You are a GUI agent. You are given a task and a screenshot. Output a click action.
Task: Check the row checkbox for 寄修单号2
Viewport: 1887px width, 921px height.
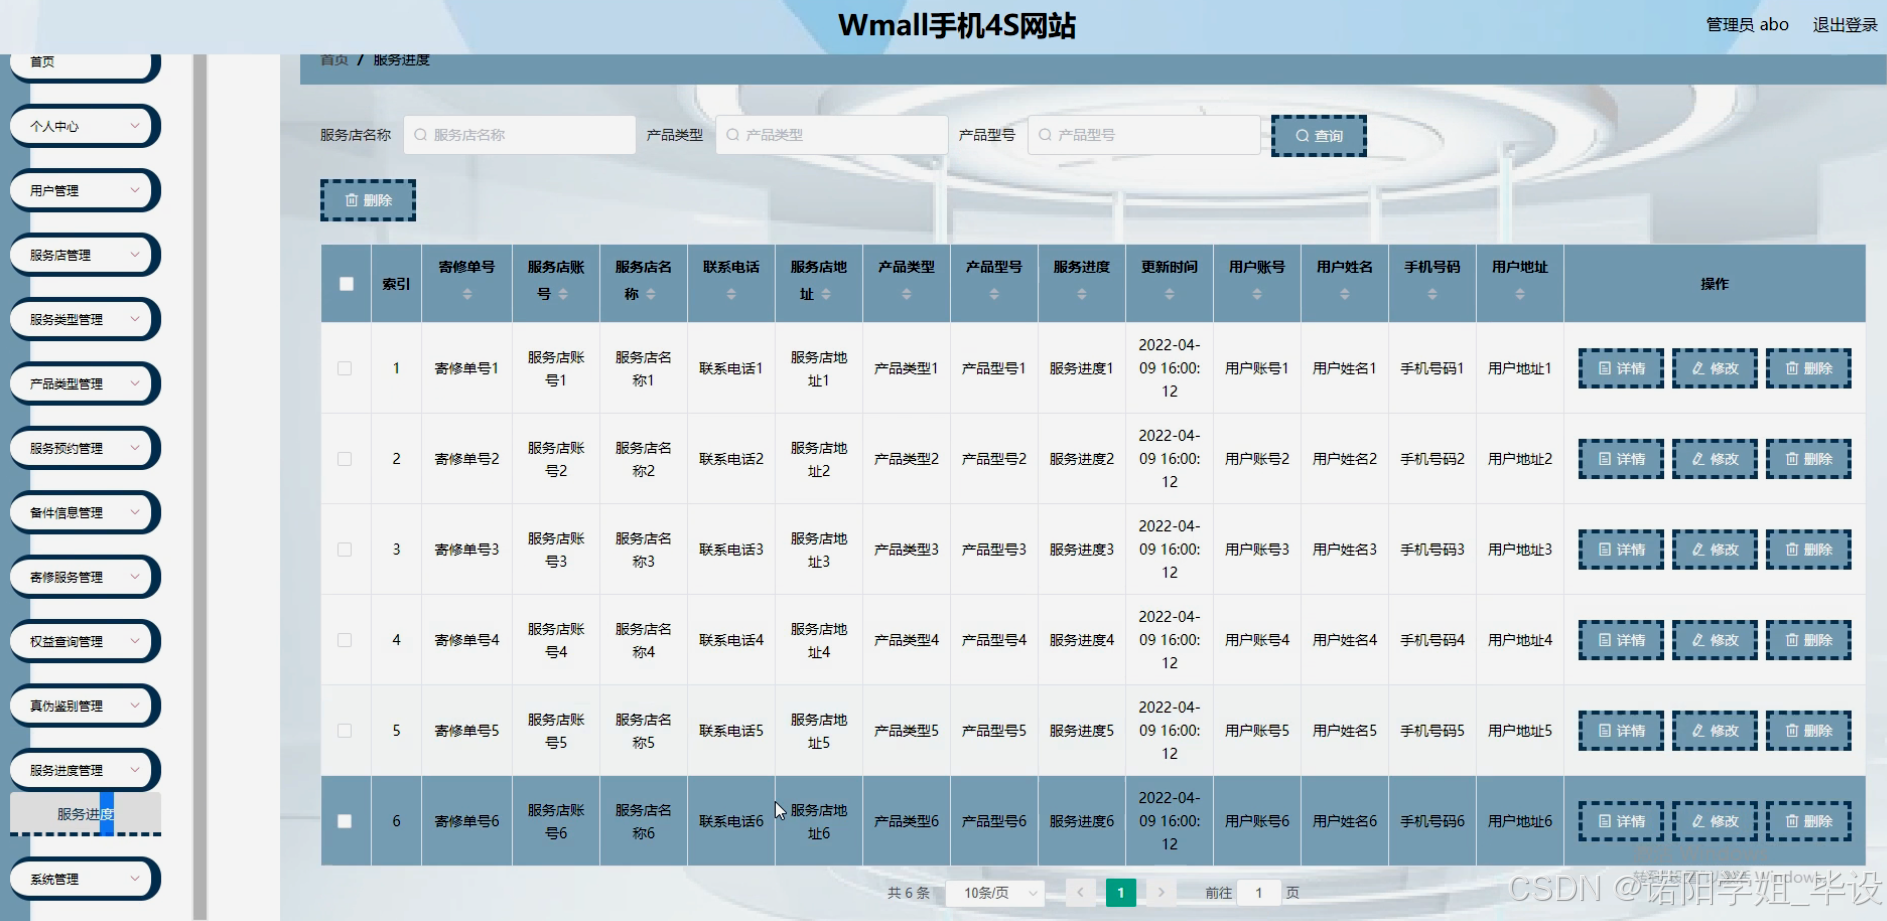coord(345,458)
